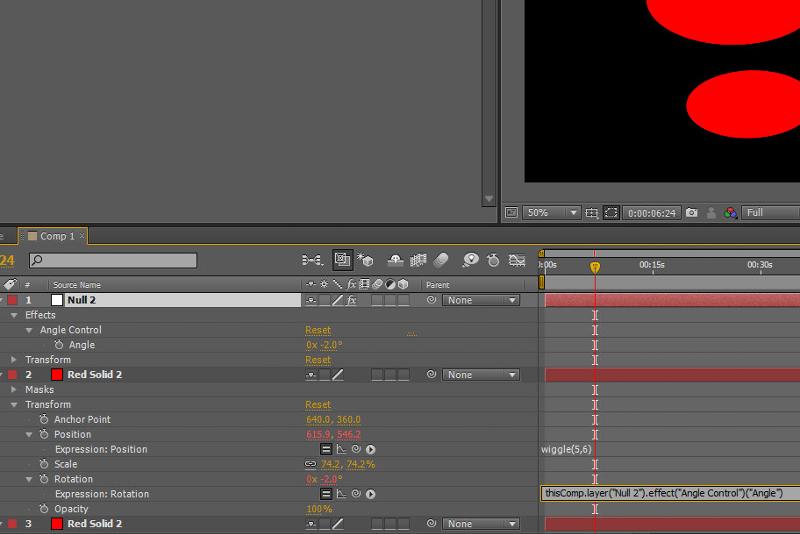Click the Parent column header

437,285
